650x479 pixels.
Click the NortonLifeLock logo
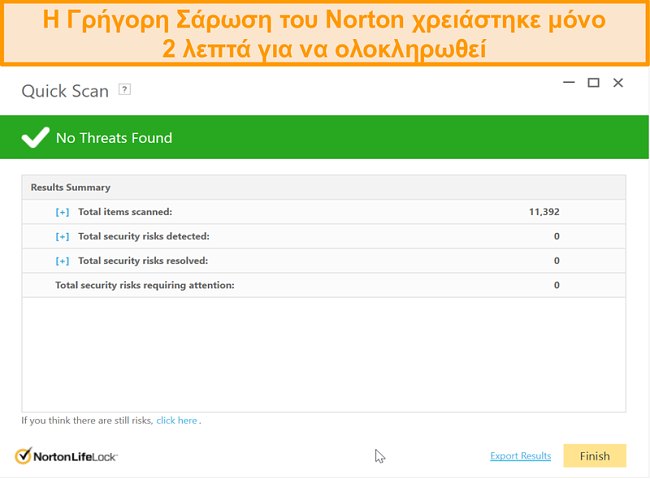click(x=66, y=456)
